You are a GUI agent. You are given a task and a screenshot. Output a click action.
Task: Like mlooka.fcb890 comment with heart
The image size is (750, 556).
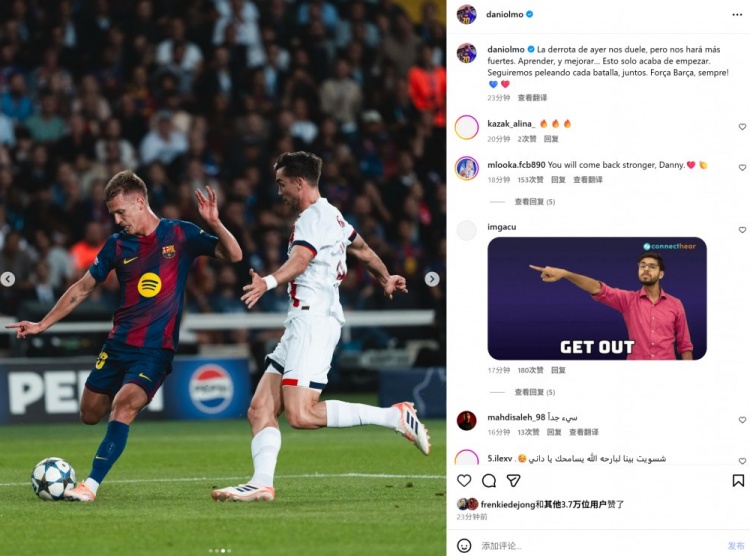click(742, 167)
